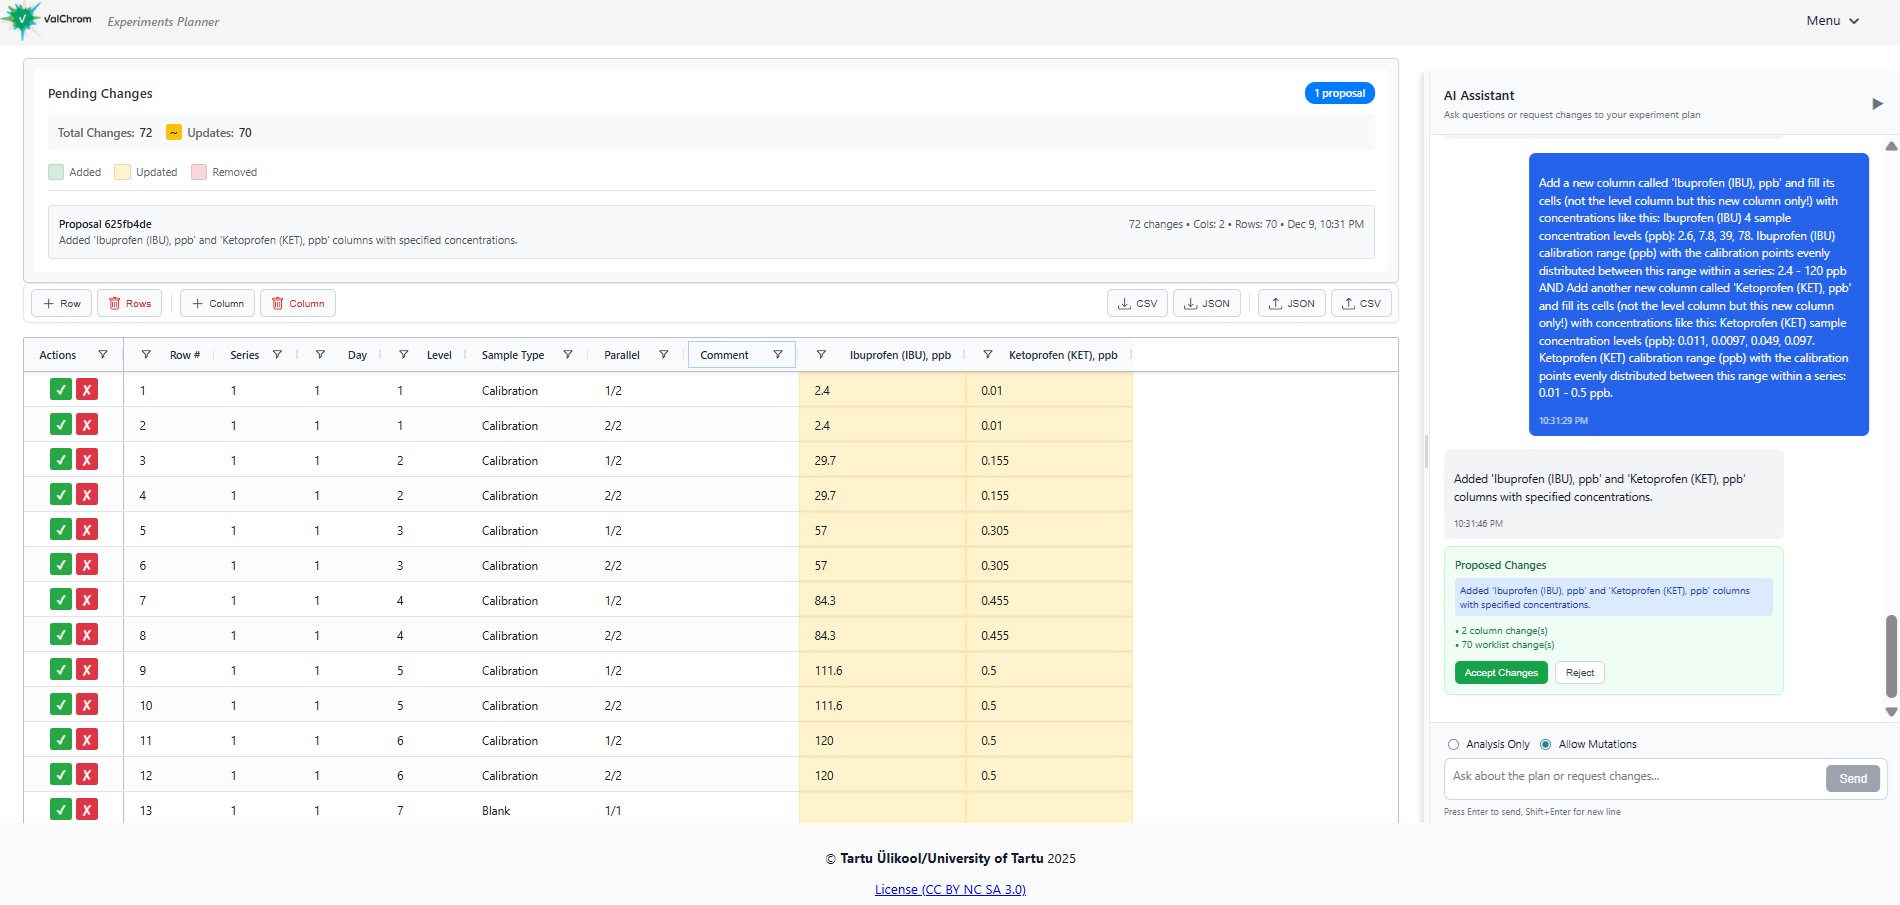Collapse the AI Assistant panel arrow
Screen dimensions: 1900x905
[x=1876, y=104]
